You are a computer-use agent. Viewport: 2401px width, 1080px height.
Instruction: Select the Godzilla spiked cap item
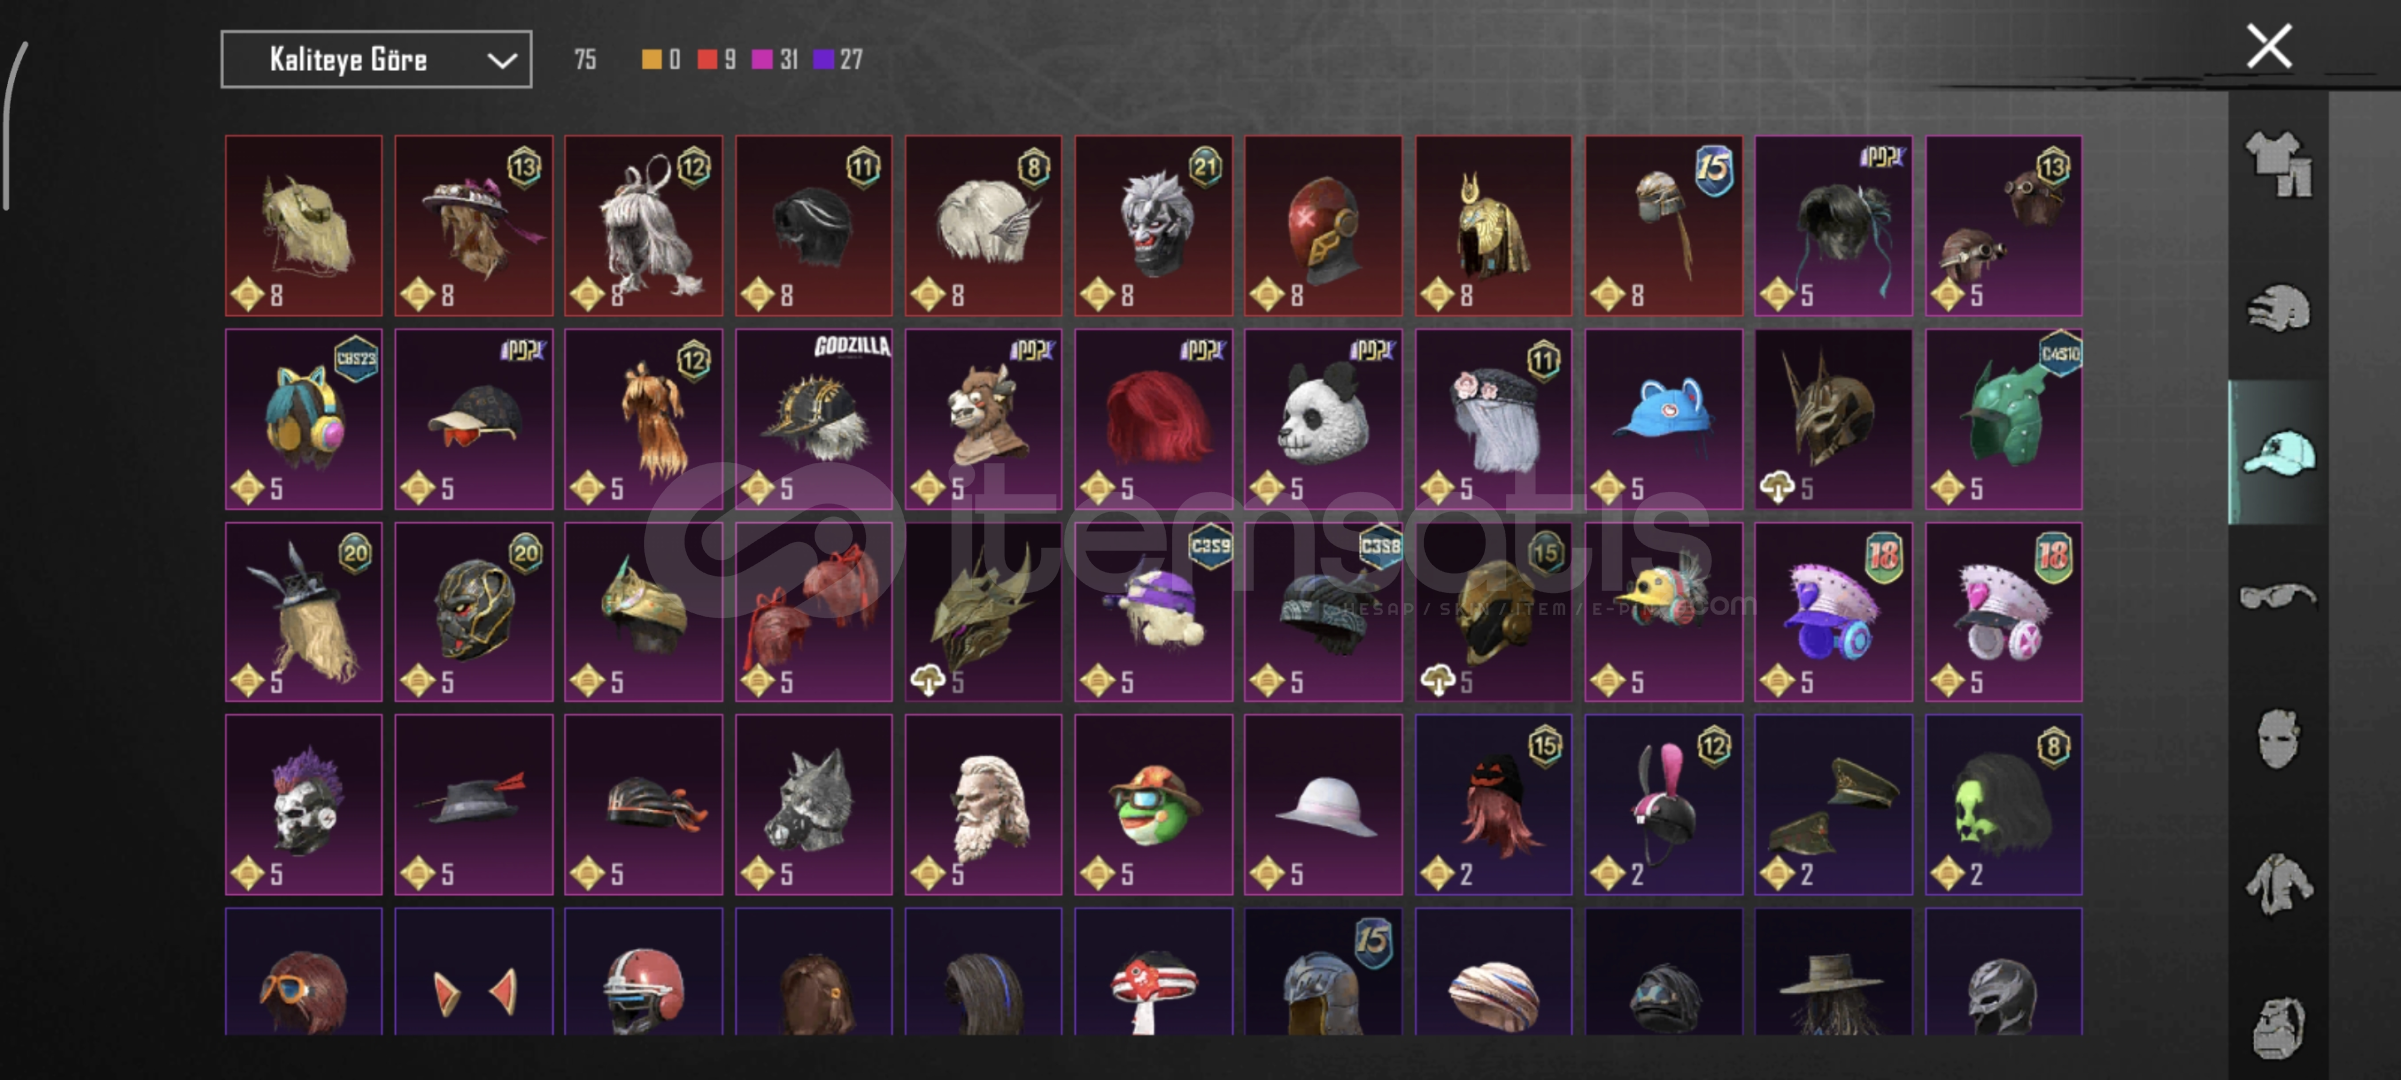tap(814, 420)
